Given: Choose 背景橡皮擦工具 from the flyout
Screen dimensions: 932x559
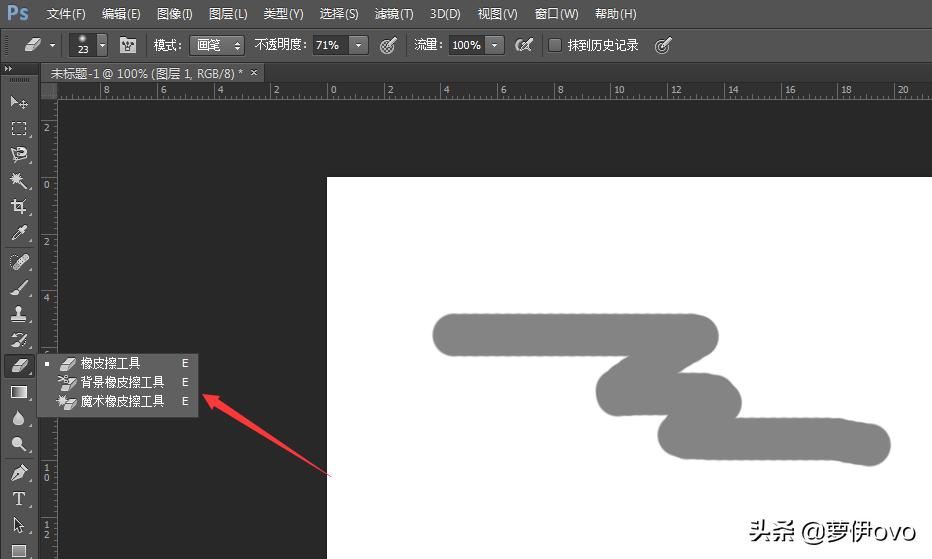Looking at the screenshot, I should (x=122, y=382).
